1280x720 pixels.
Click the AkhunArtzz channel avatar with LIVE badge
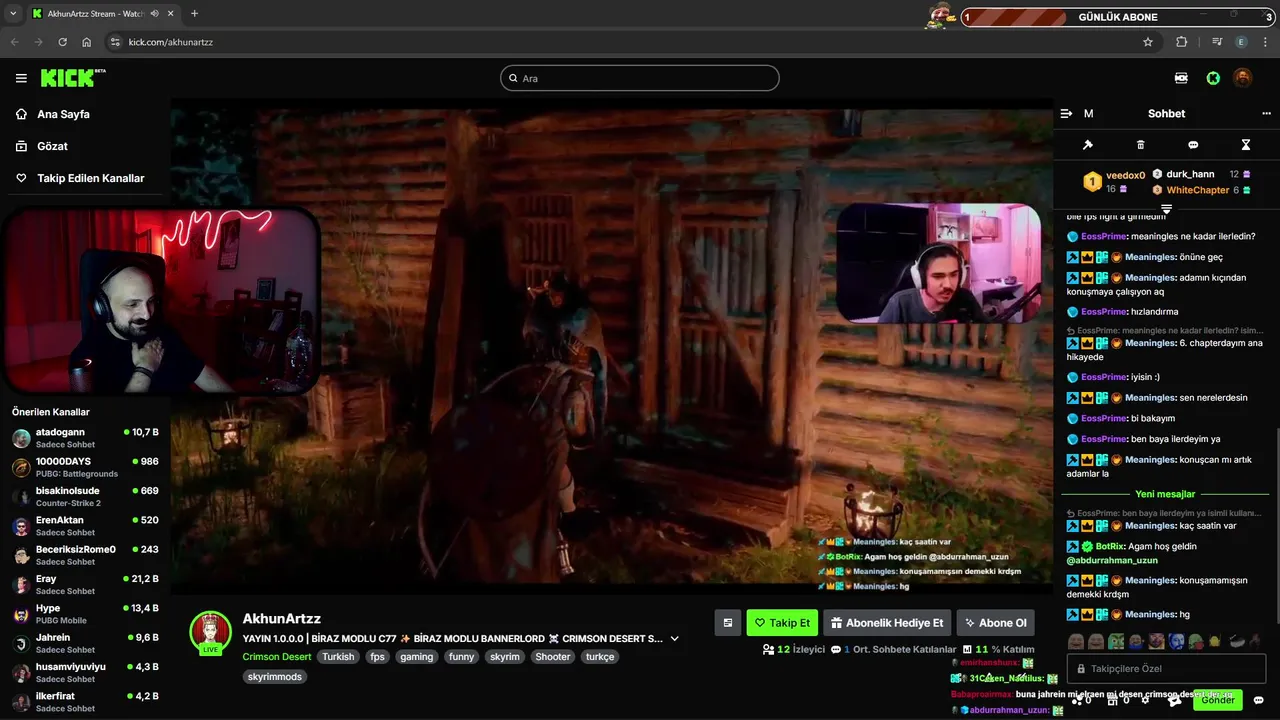click(x=211, y=633)
